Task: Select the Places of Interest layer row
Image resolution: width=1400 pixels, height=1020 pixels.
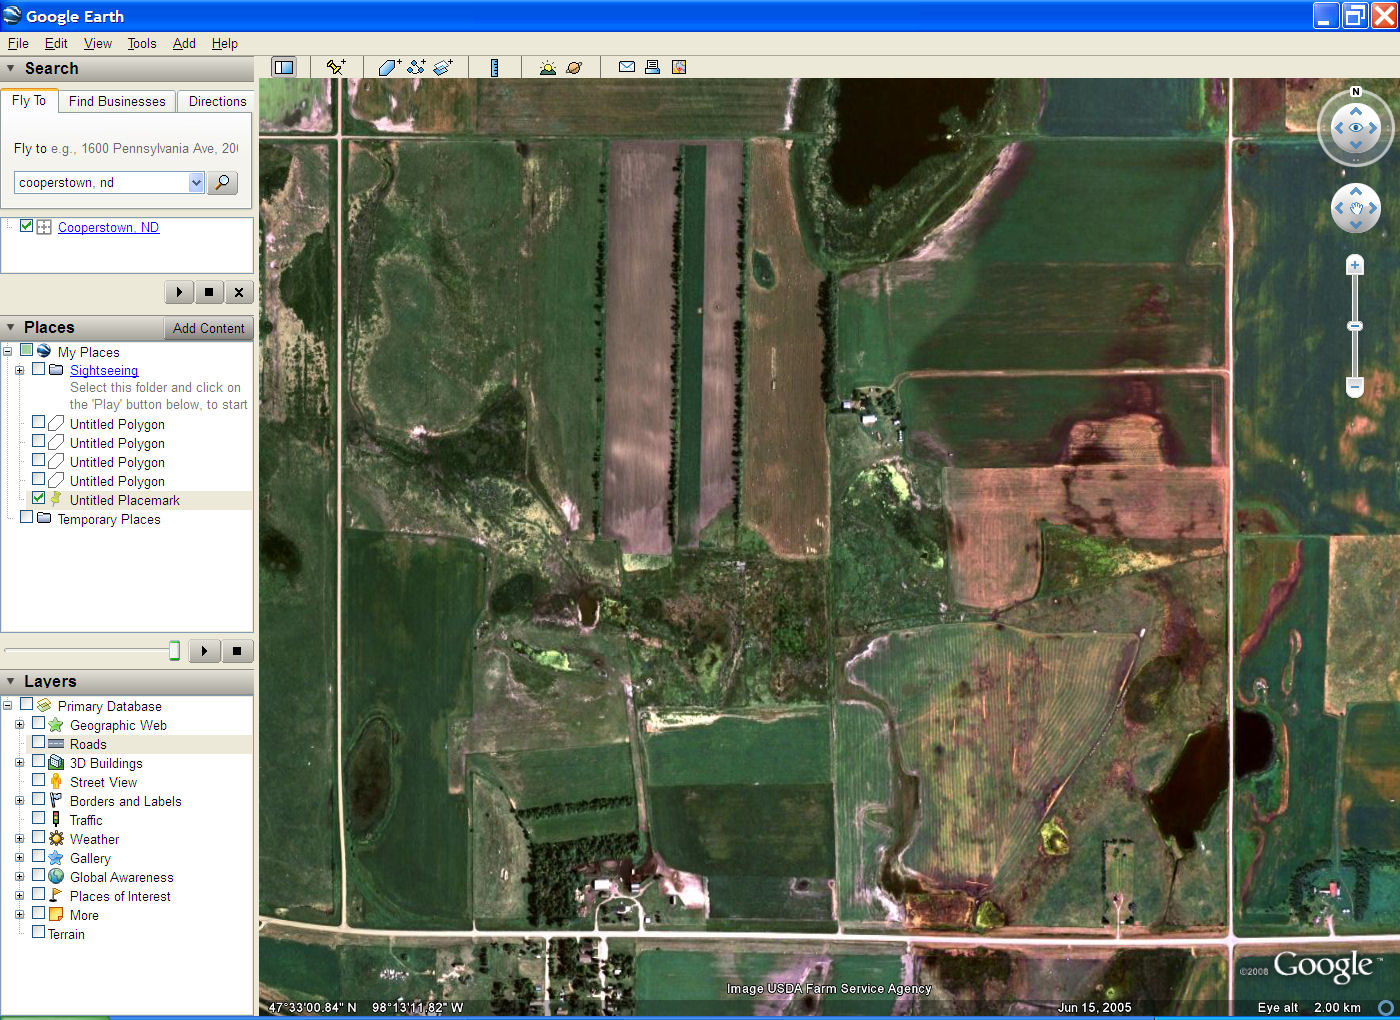Action: pyautogui.click(x=120, y=896)
